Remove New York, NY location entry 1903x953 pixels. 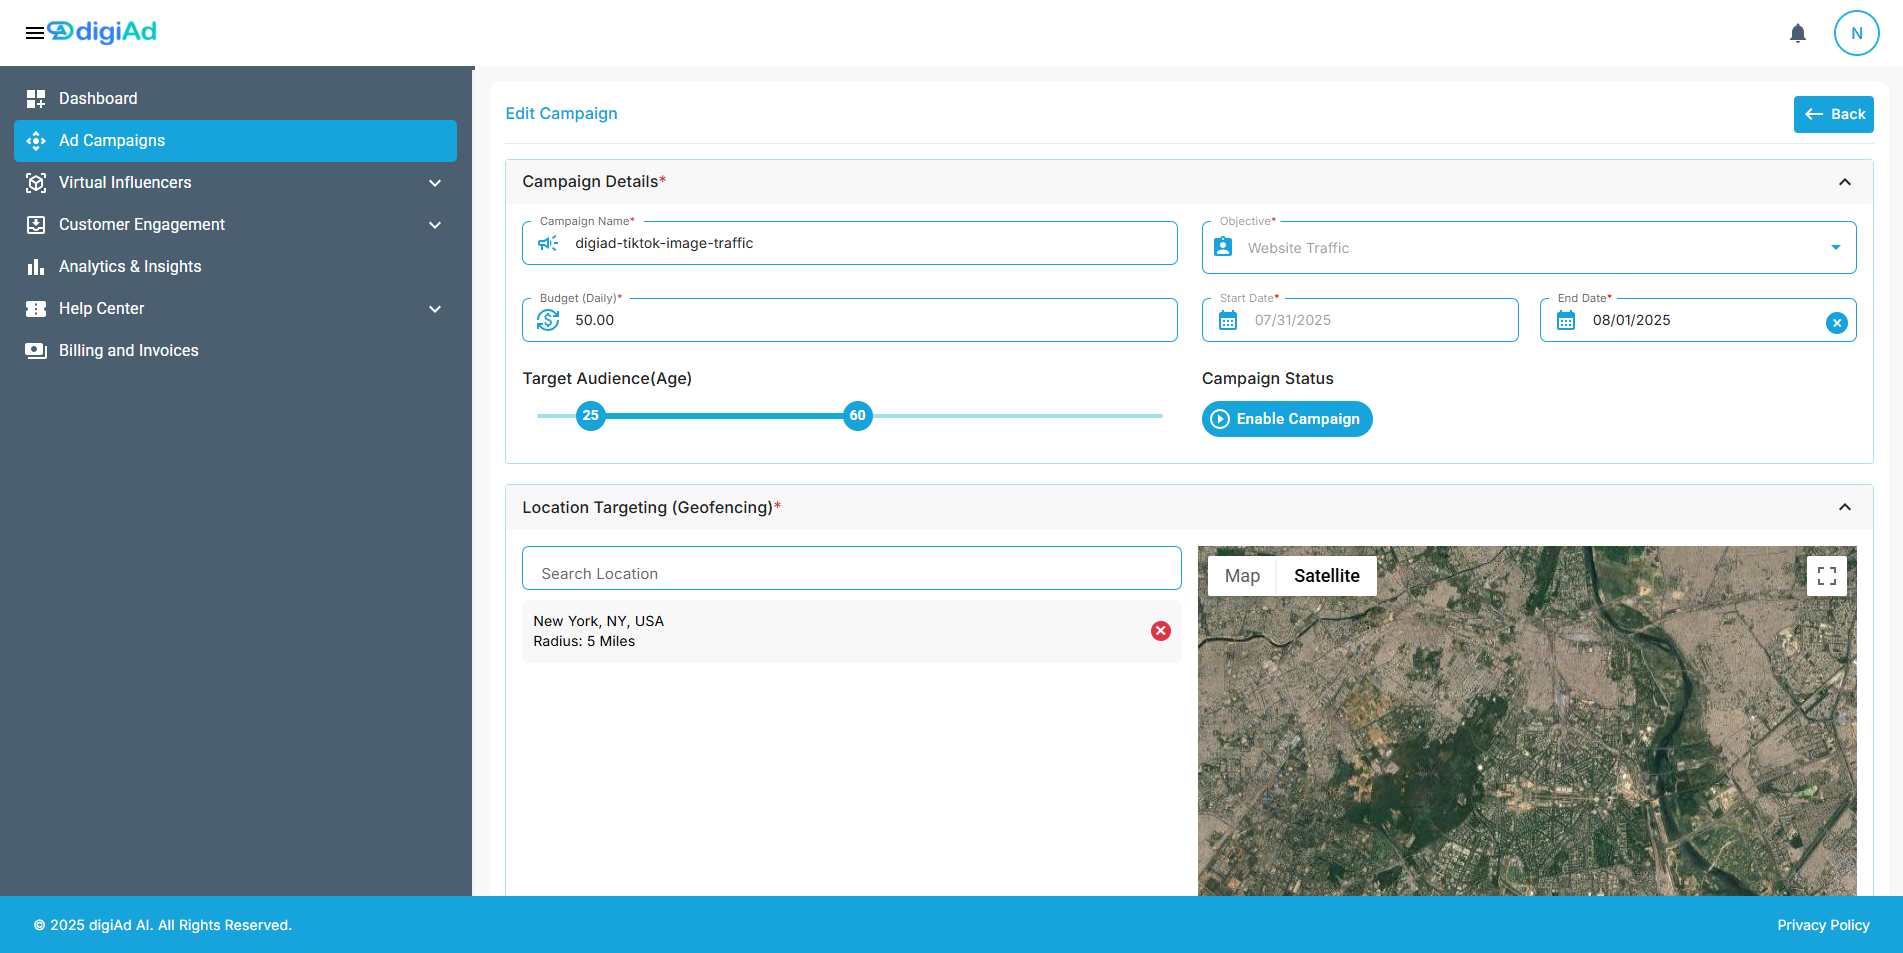tap(1161, 631)
